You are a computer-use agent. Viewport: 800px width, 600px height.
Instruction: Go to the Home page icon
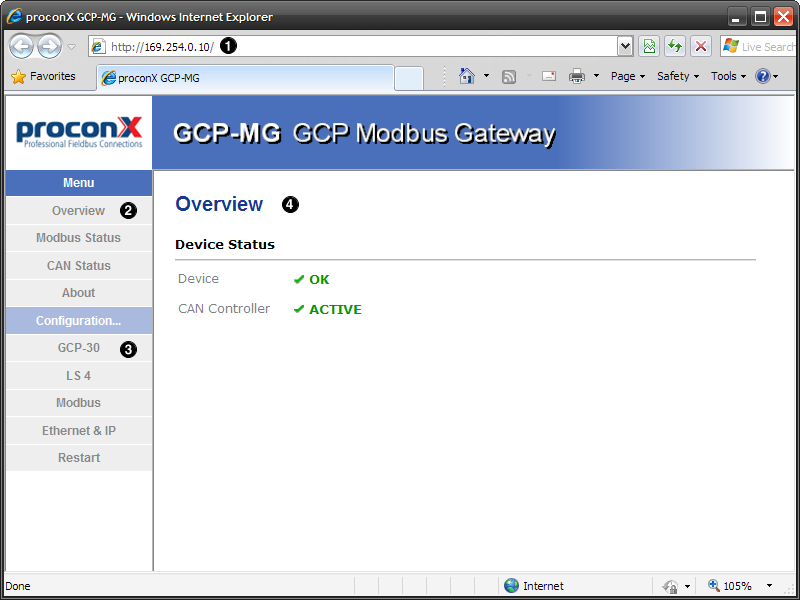pyautogui.click(x=467, y=76)
